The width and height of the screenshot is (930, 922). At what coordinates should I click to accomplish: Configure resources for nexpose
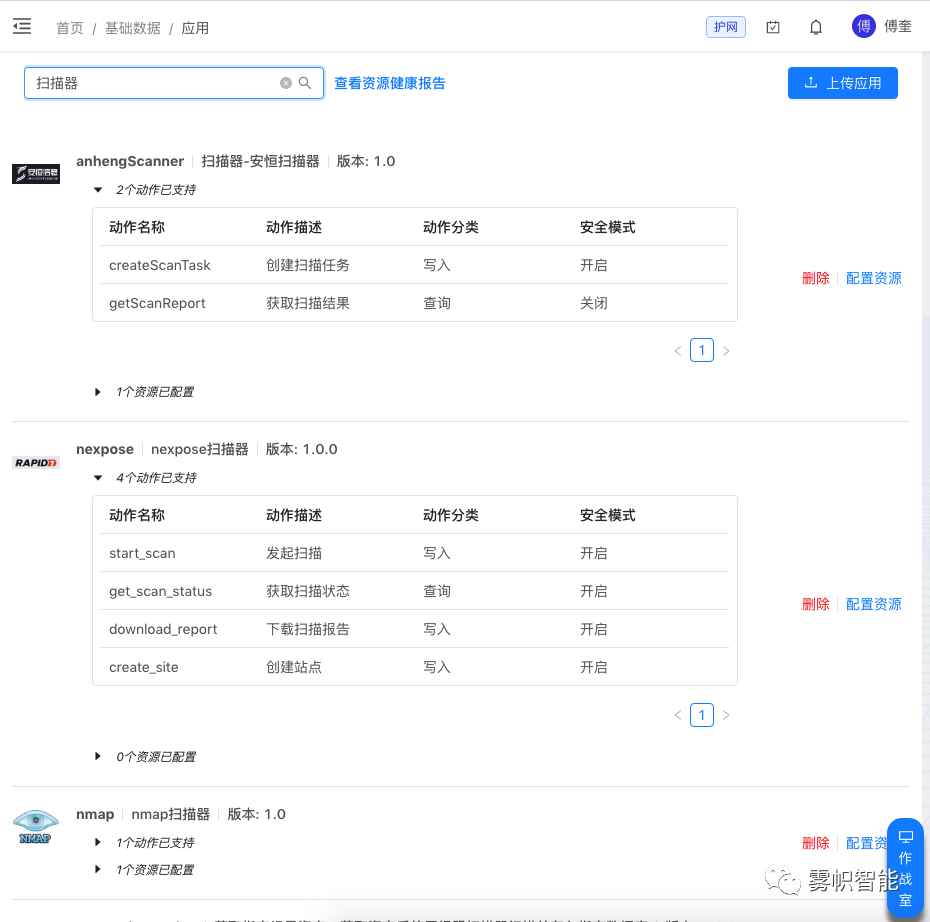(x=874, y=604)
